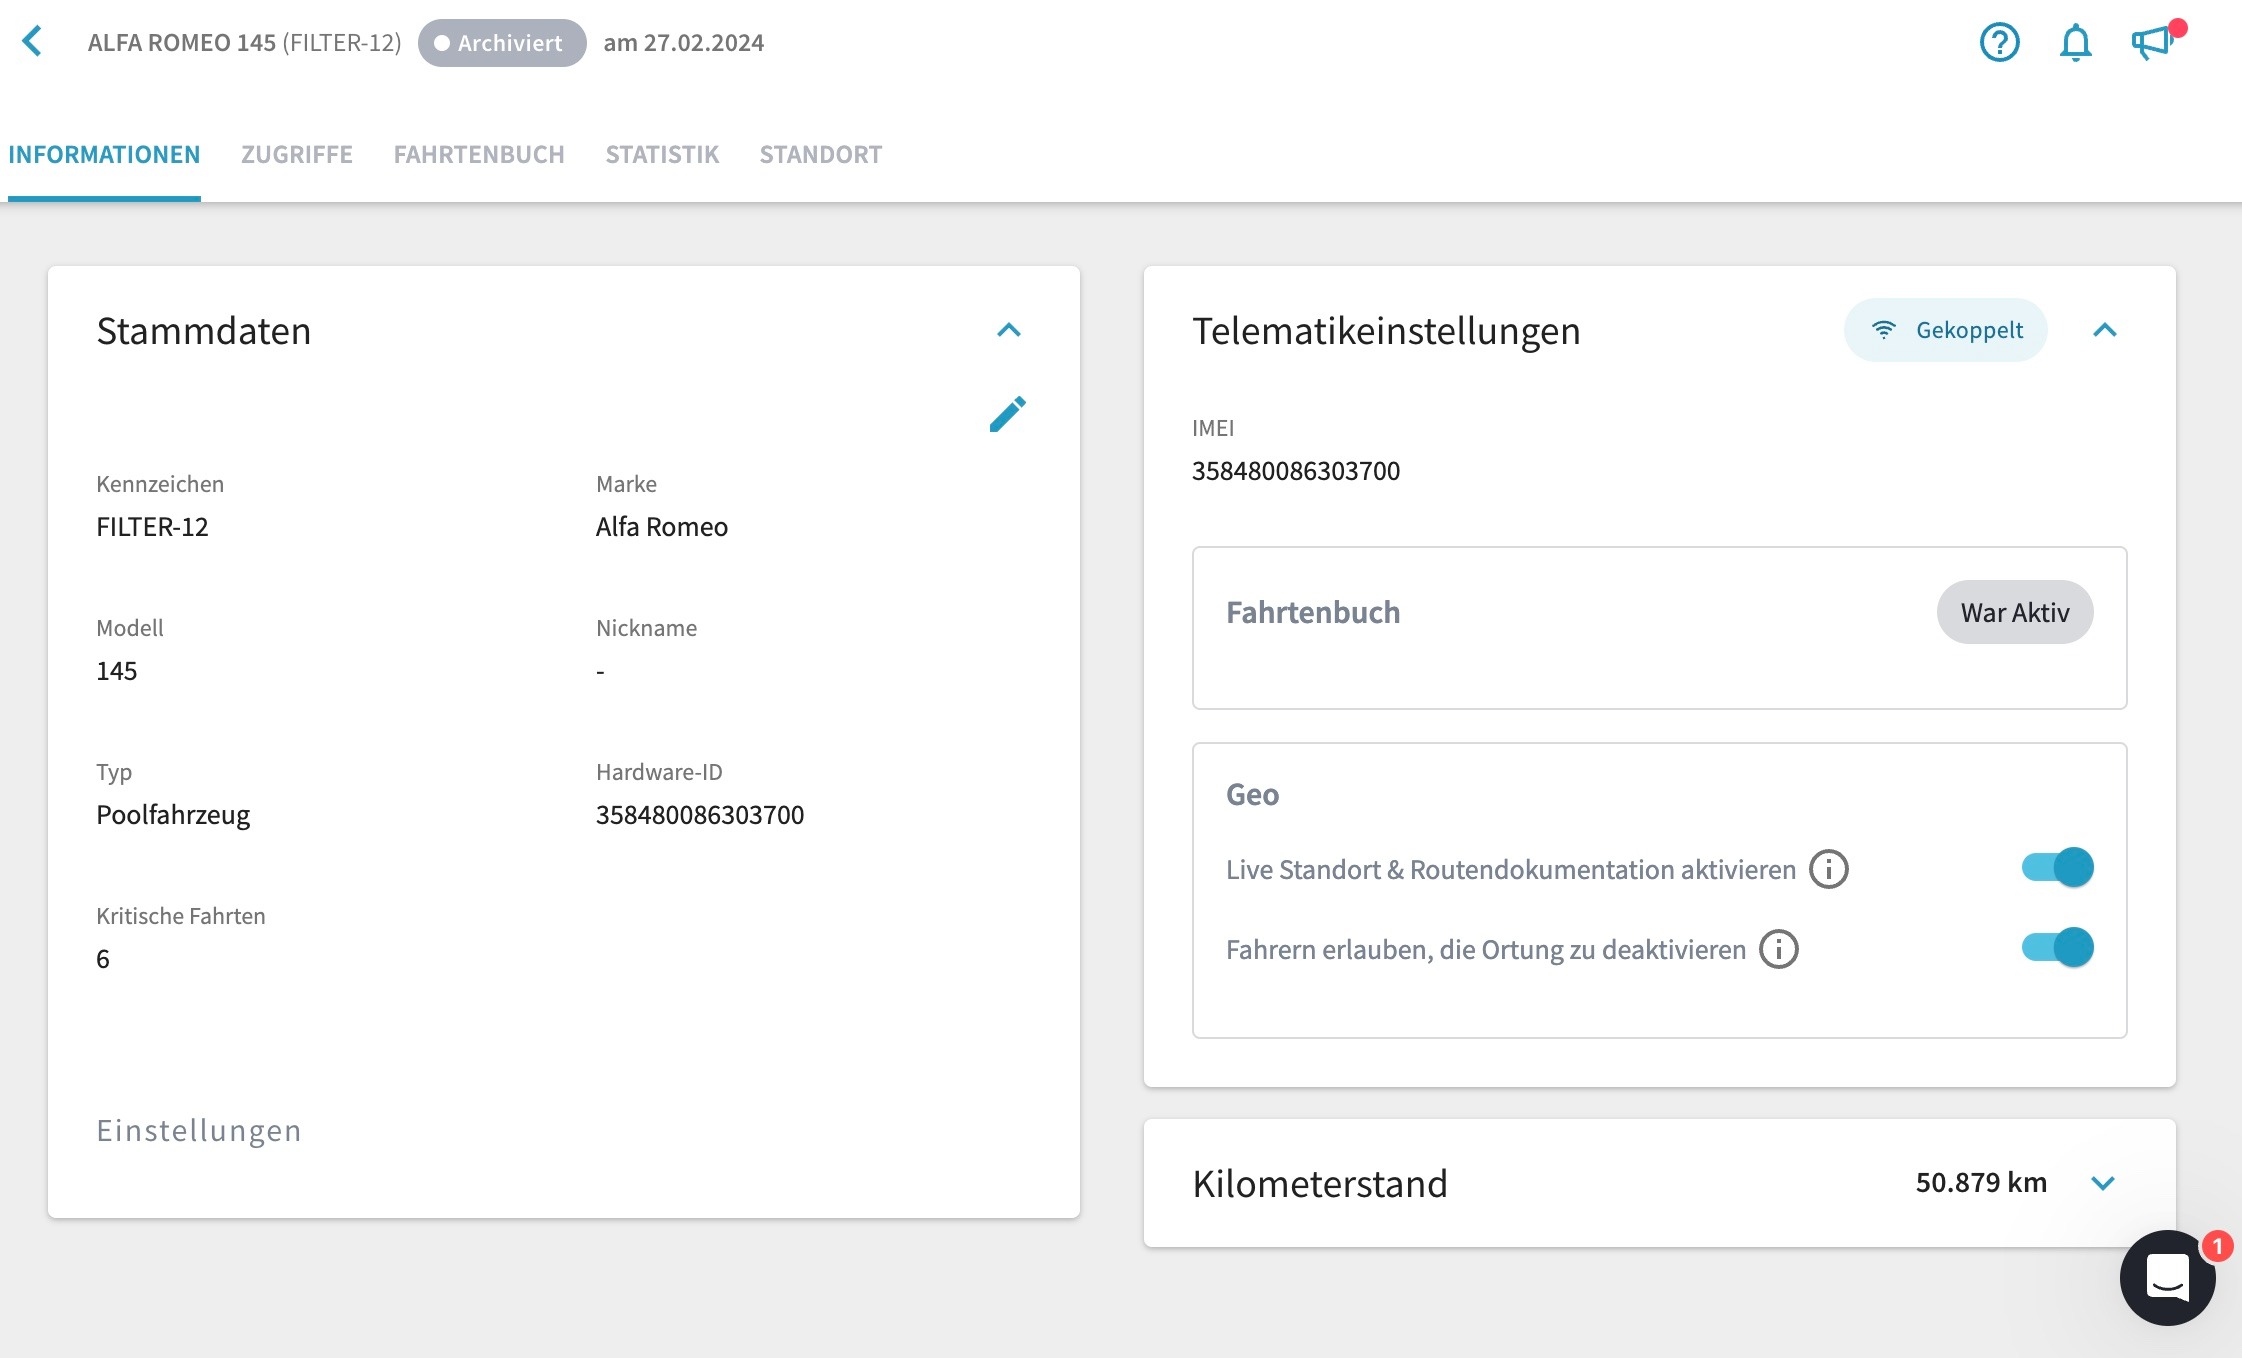The width and height of the screenshot is (2242, 1358).
Task: Click the back arrow icon
Action: (33, 42)
